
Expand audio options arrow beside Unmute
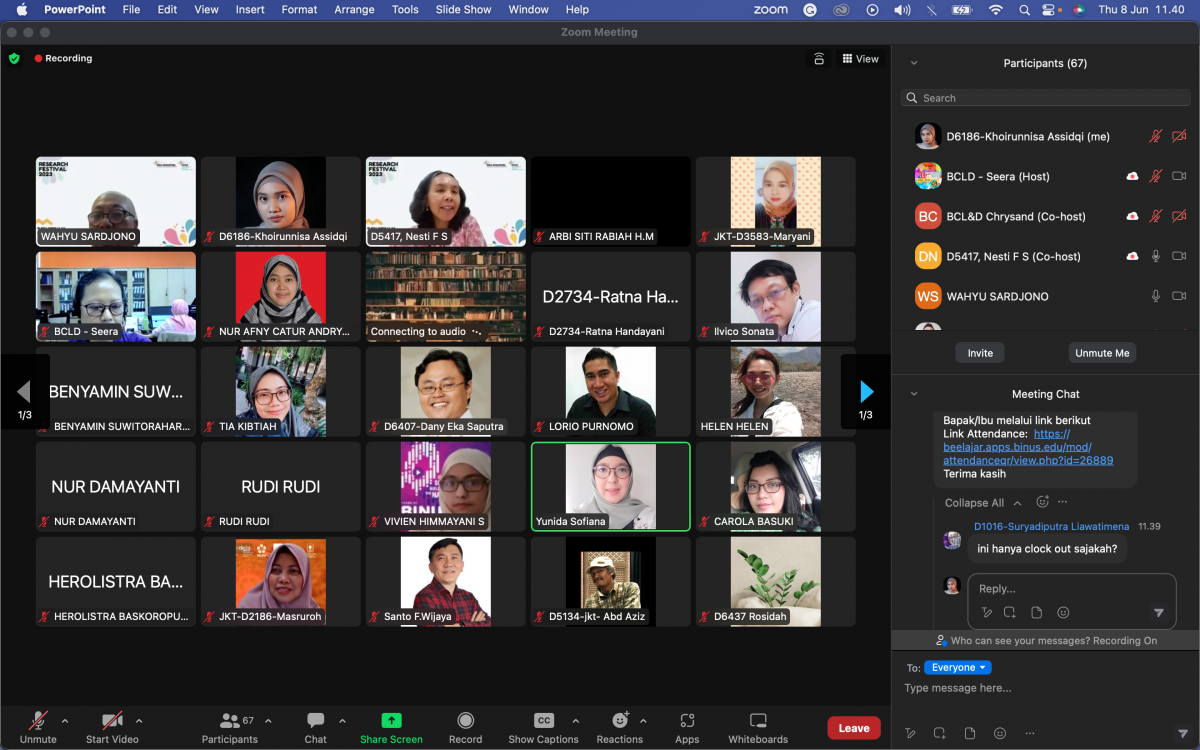[x=65, y=720]
